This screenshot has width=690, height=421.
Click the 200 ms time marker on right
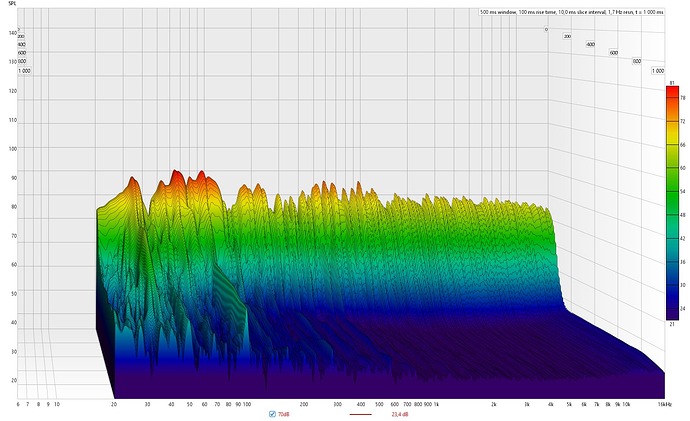[x=567, y=36]
